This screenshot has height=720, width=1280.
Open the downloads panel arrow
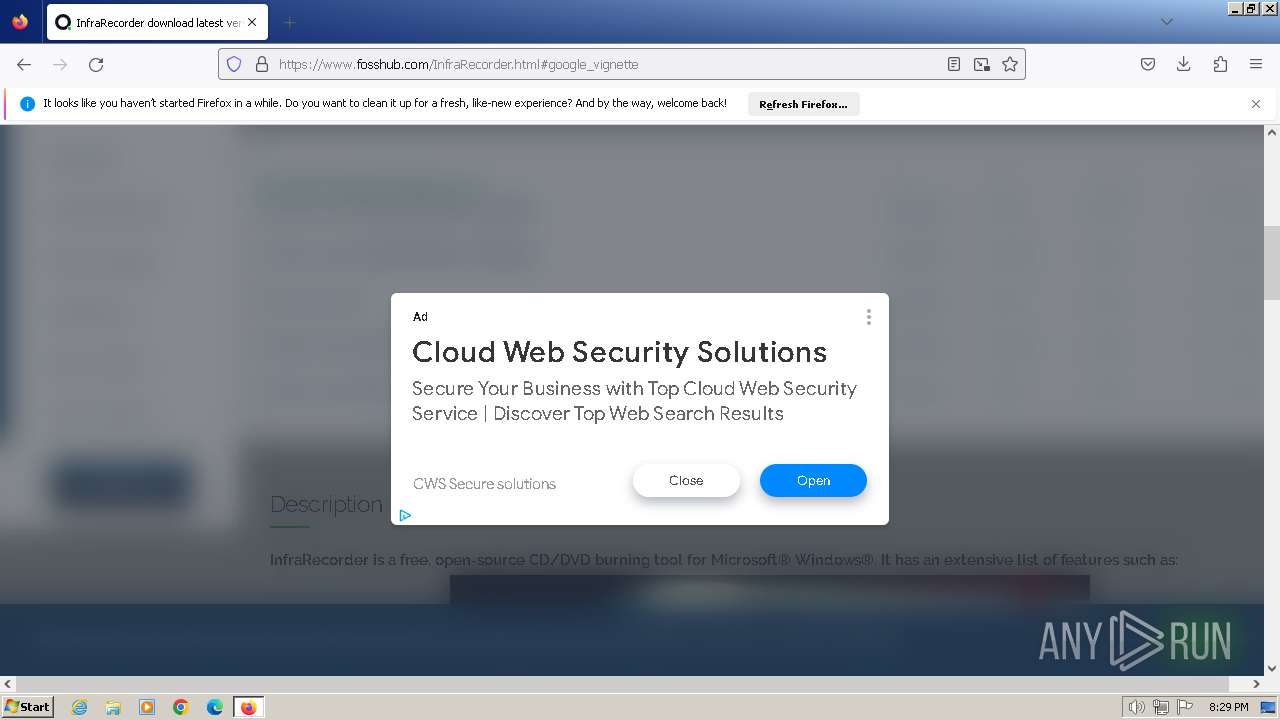1184,64
